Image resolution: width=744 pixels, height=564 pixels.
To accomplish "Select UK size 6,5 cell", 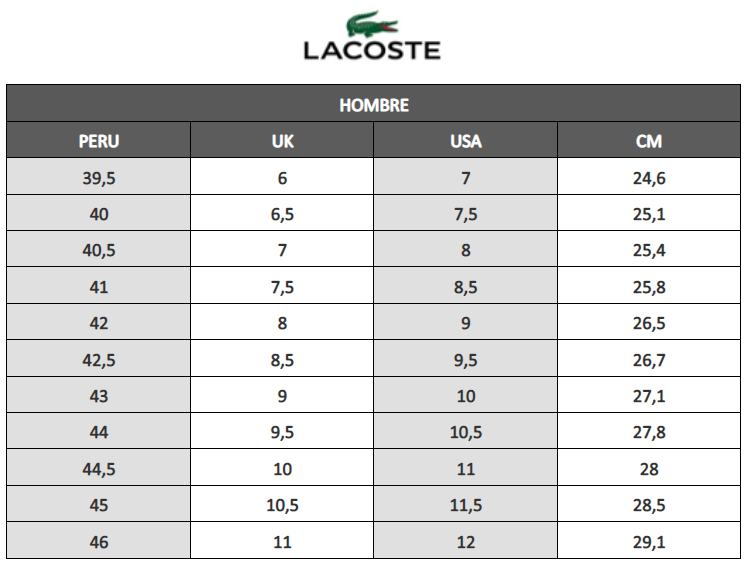I will pos(282,214).
